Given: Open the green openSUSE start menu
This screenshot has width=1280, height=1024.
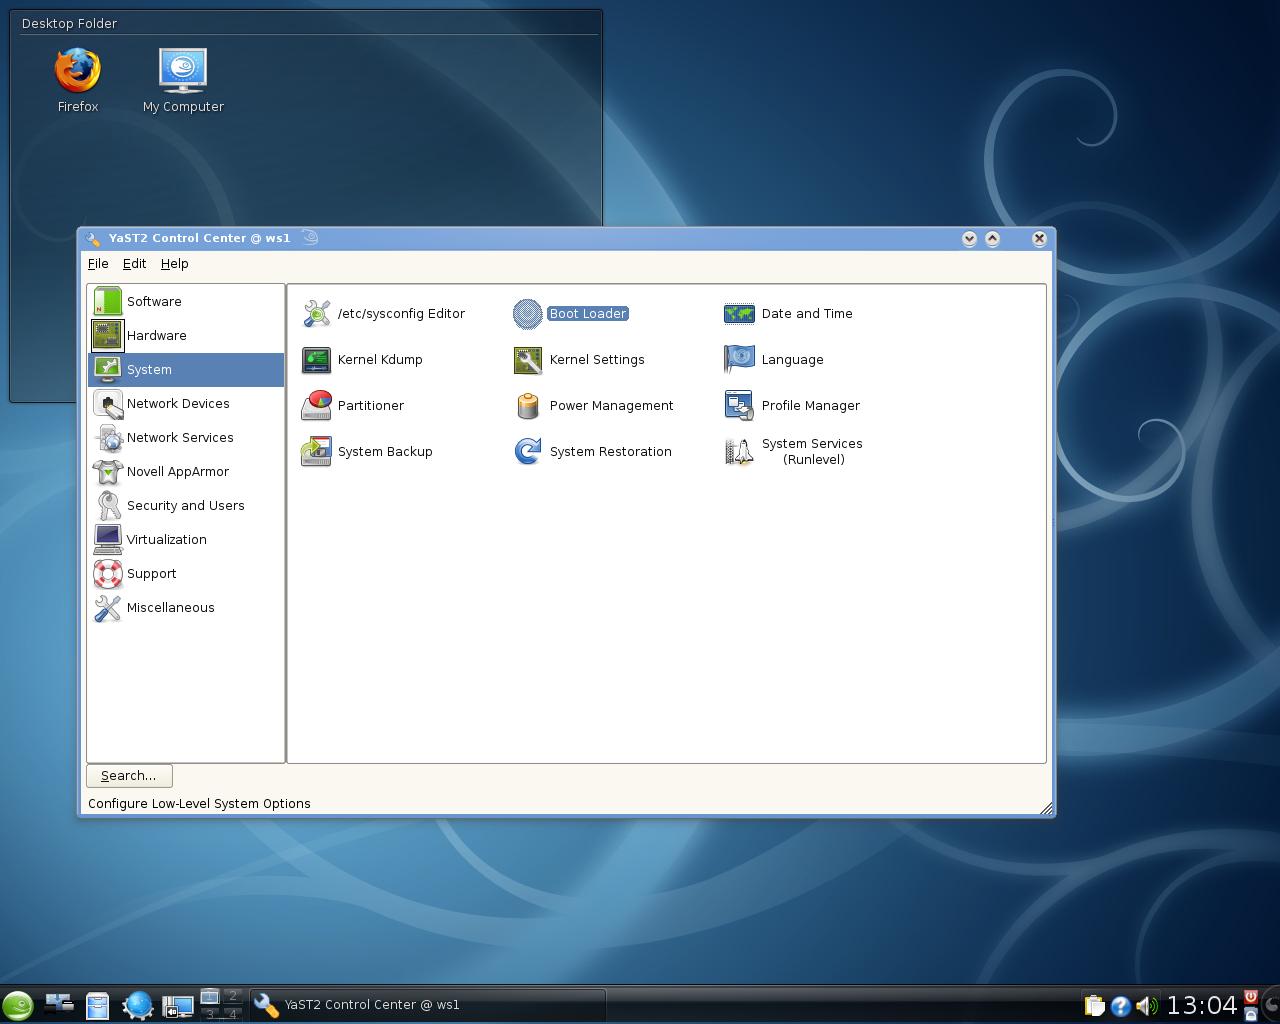Looking at the screenshot, I should coord(17,1005).
